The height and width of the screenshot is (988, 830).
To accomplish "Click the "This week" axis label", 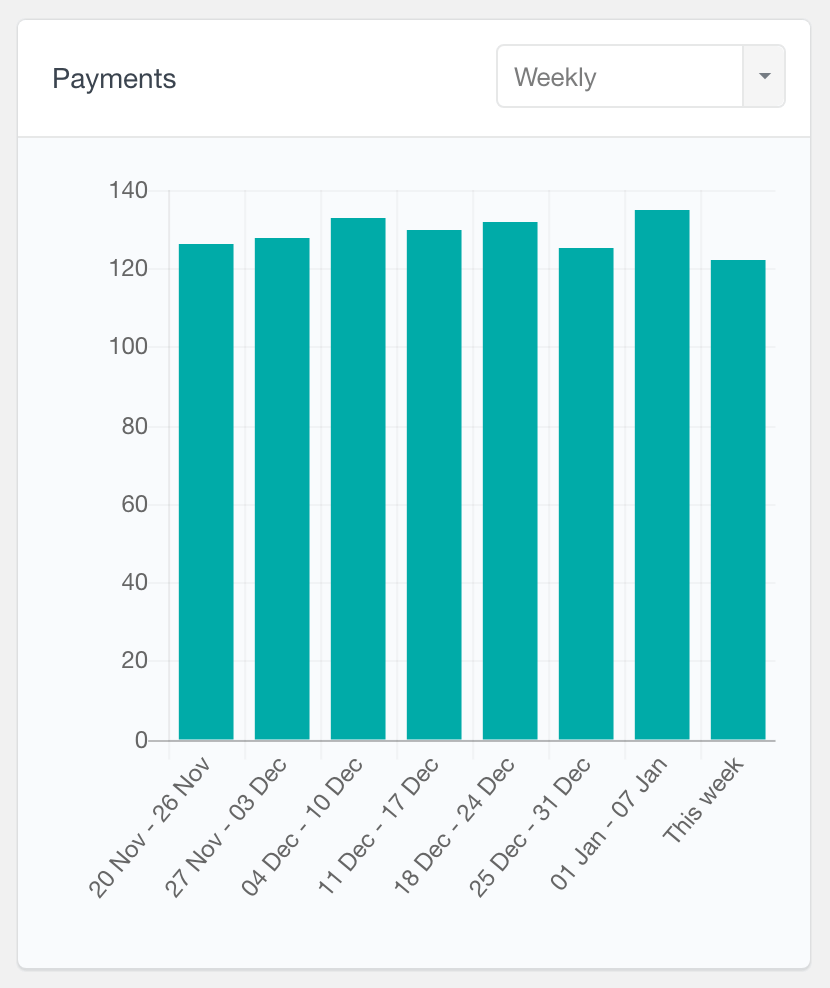I will (x=703, y=800).
